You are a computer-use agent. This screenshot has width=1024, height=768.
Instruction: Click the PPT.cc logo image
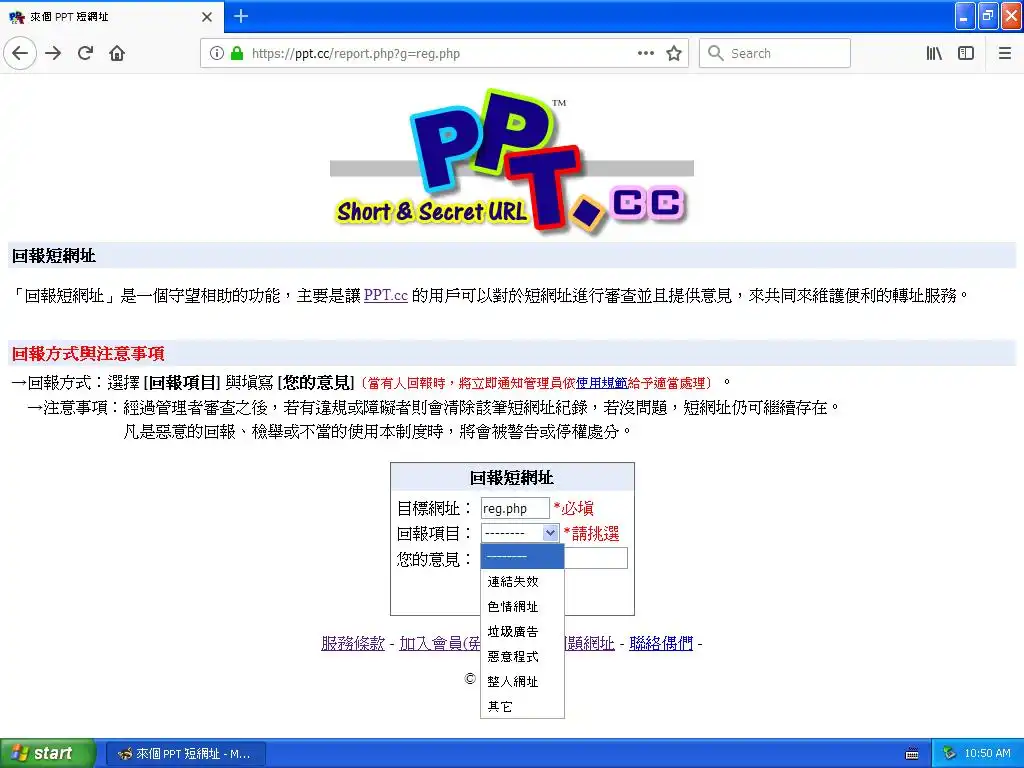tap(512, 162)
